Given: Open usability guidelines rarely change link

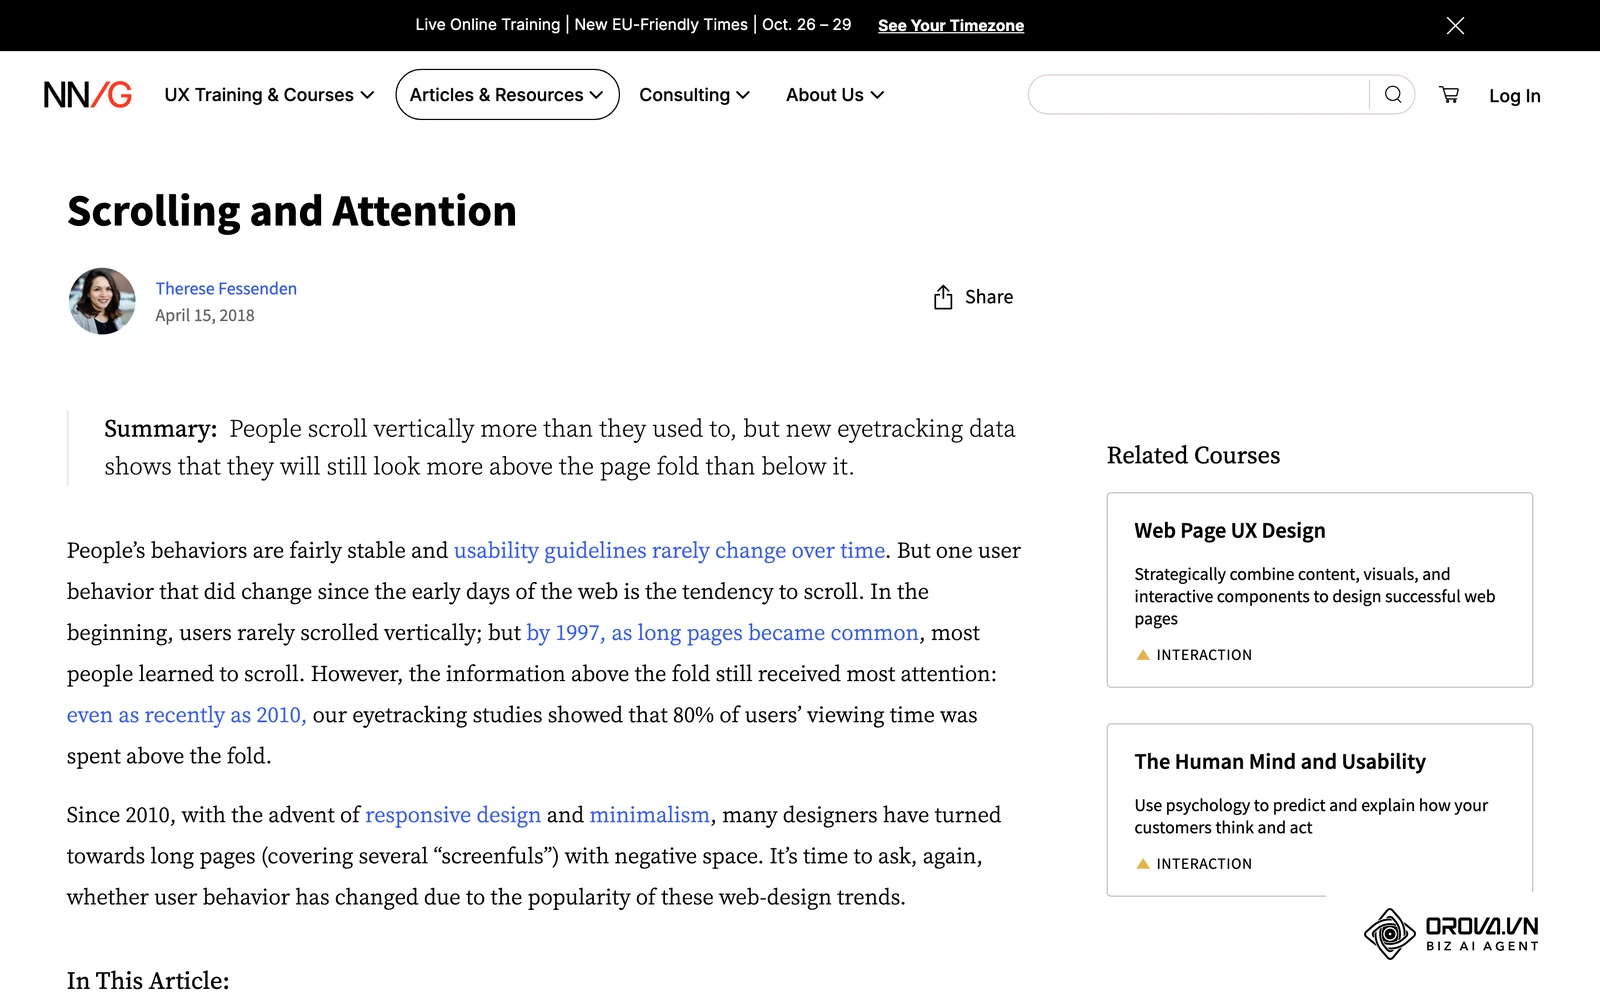Looking at the screenshot, I should tap(669, 551).
